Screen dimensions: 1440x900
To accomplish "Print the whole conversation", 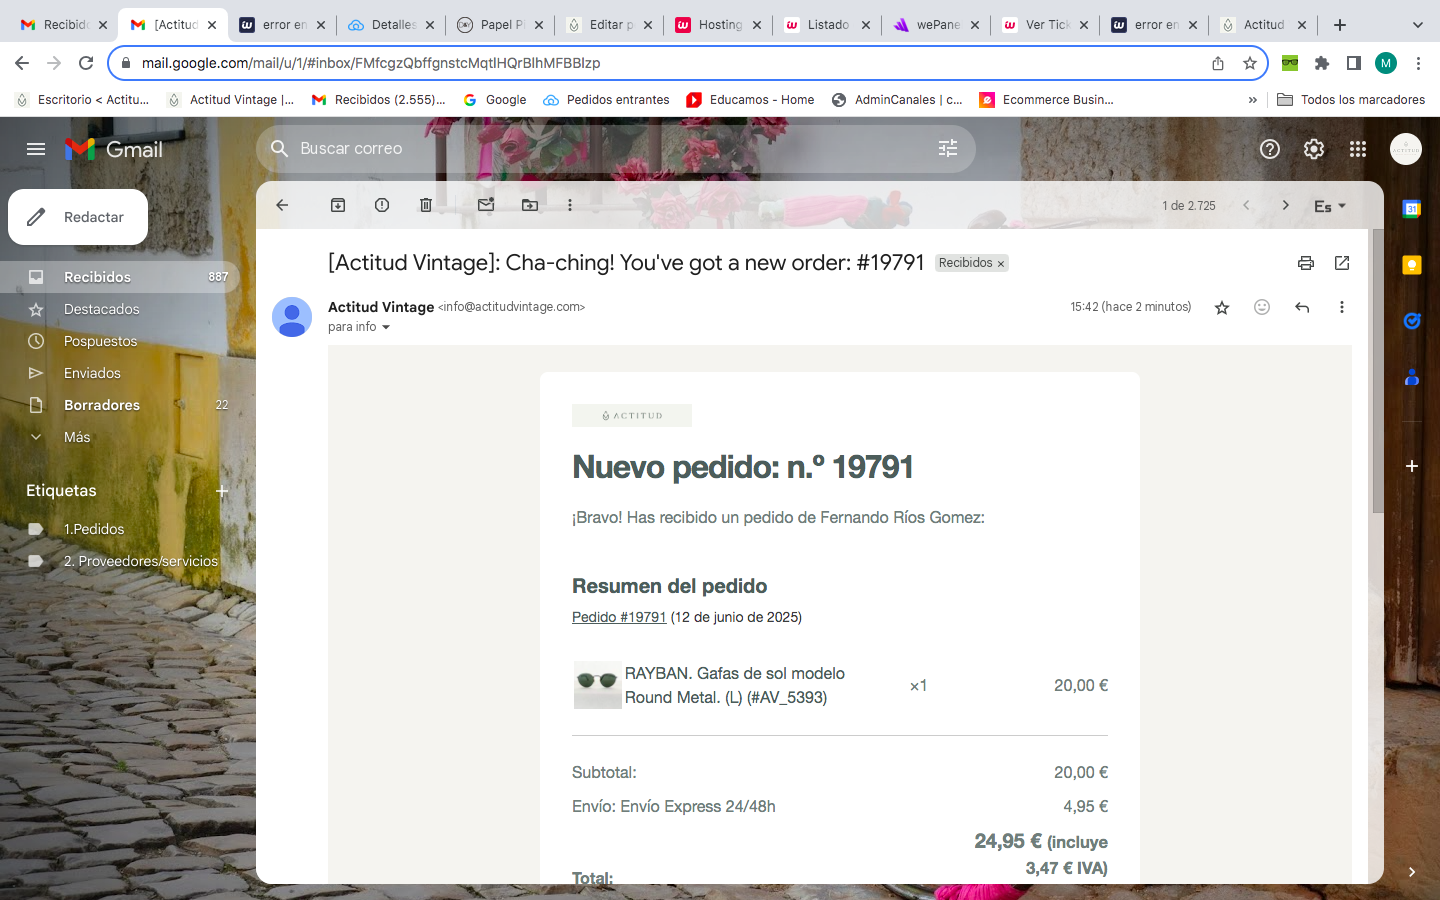I will click(1306, 263).
